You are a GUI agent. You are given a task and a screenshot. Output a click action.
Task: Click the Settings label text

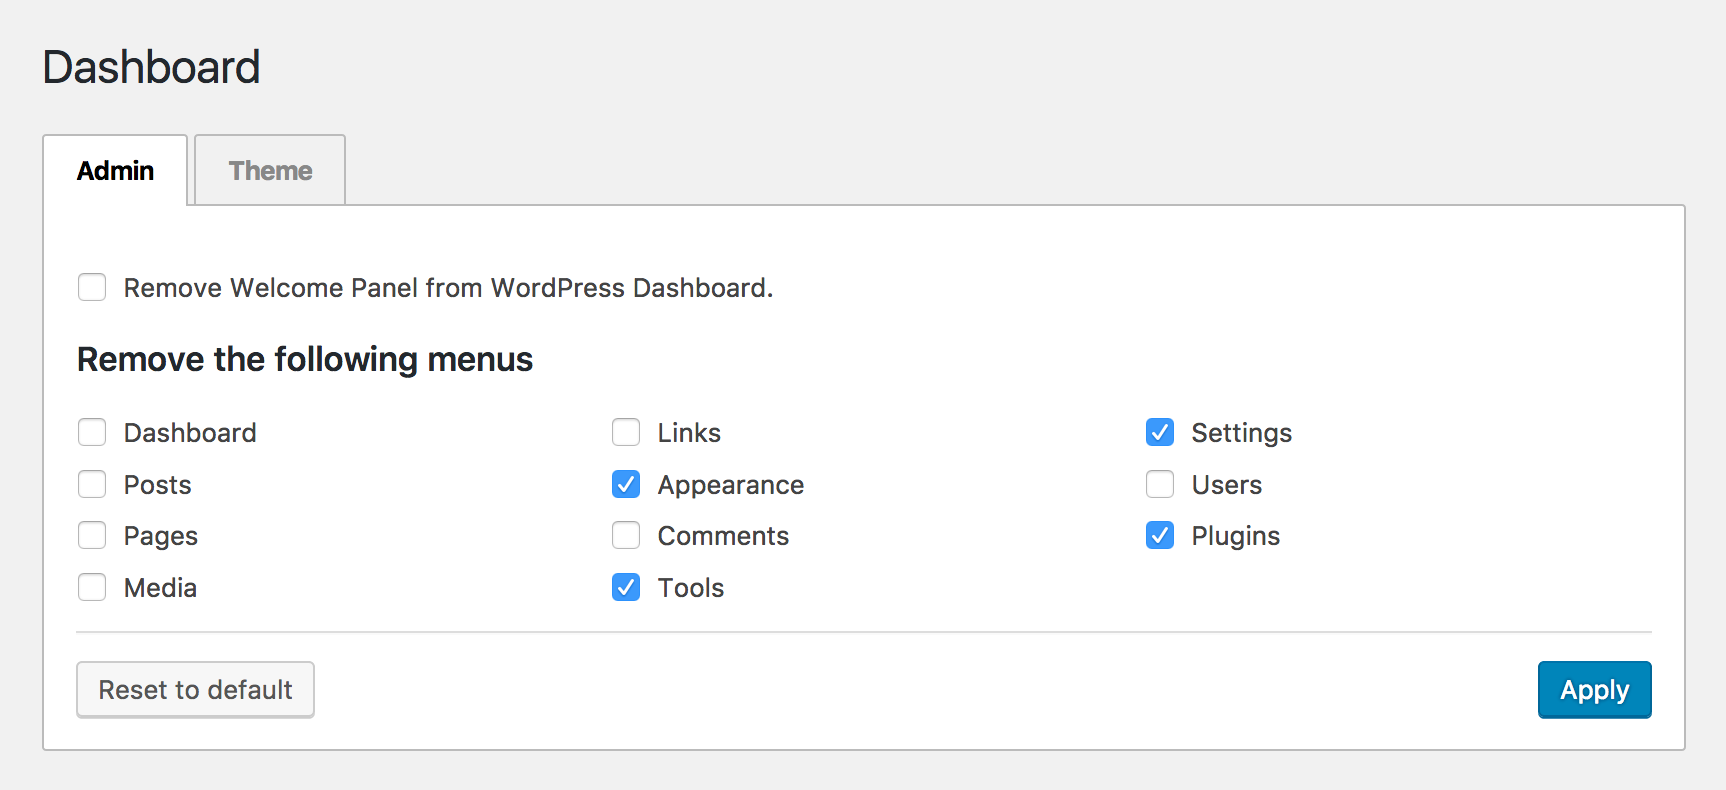tap(1241, 433)
